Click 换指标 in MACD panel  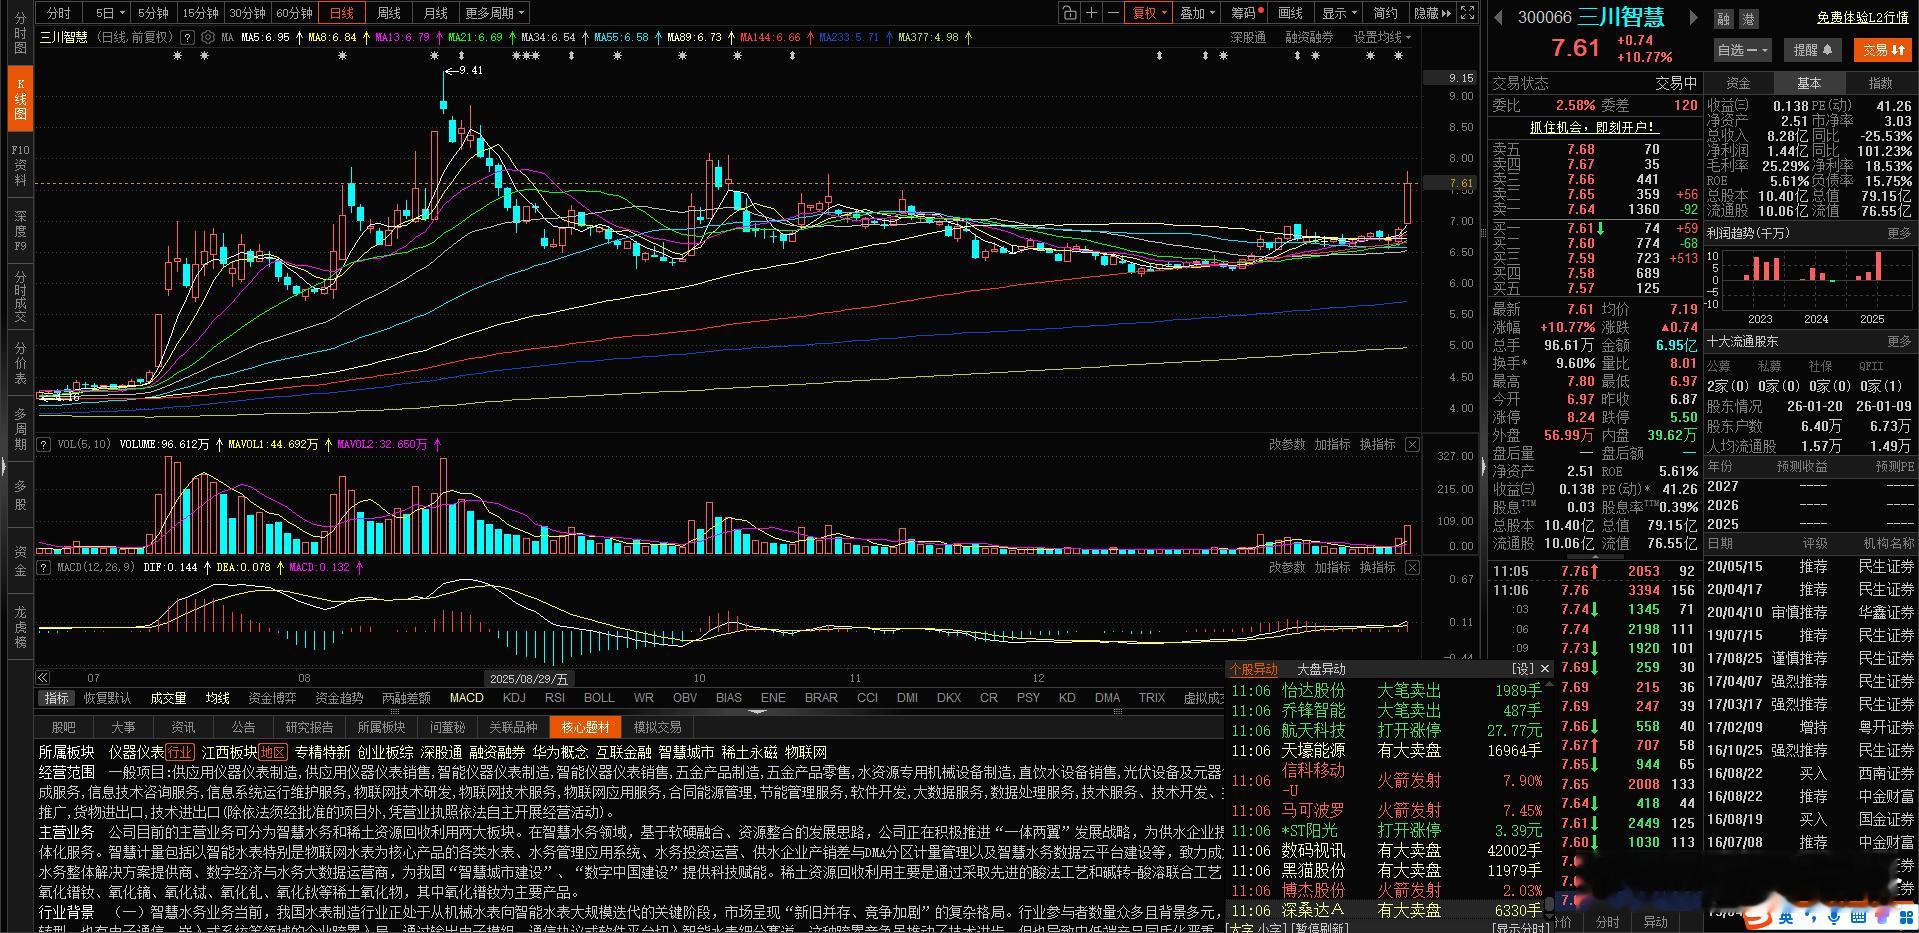click(x=1377, y=567)
